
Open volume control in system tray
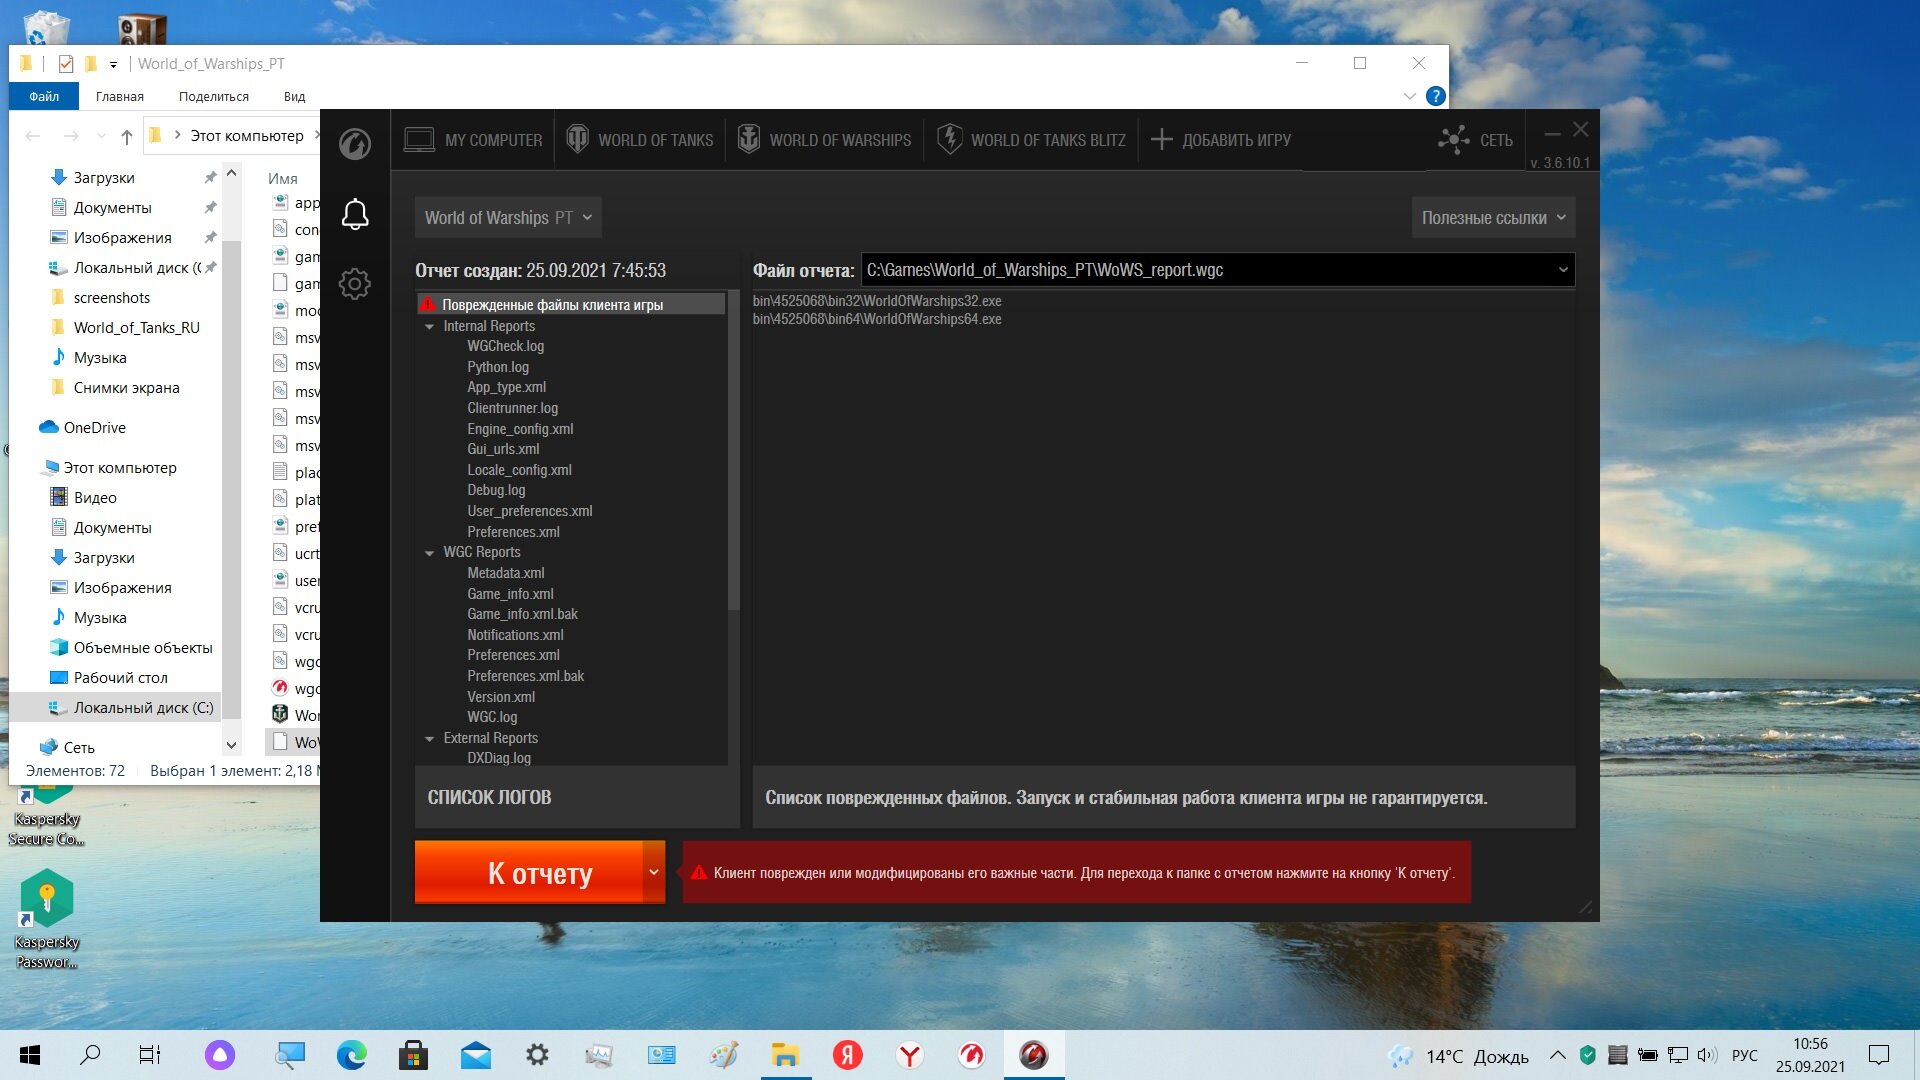click(x=1707, y=1055)
